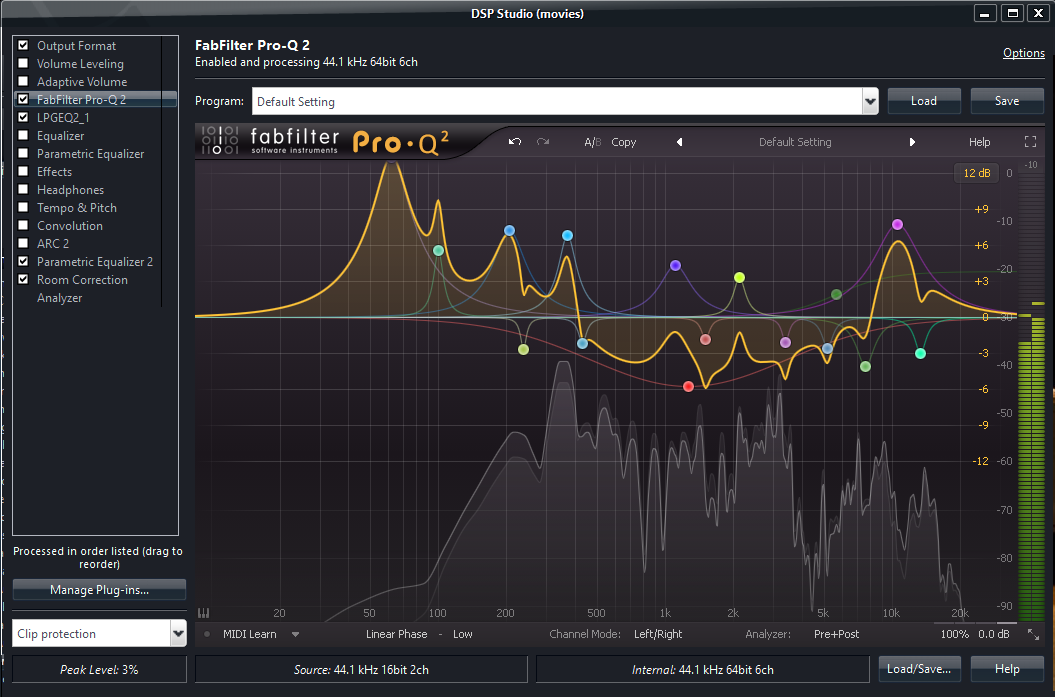Select Parametric Equalizer 2 list entry

[x=95, y=262]
